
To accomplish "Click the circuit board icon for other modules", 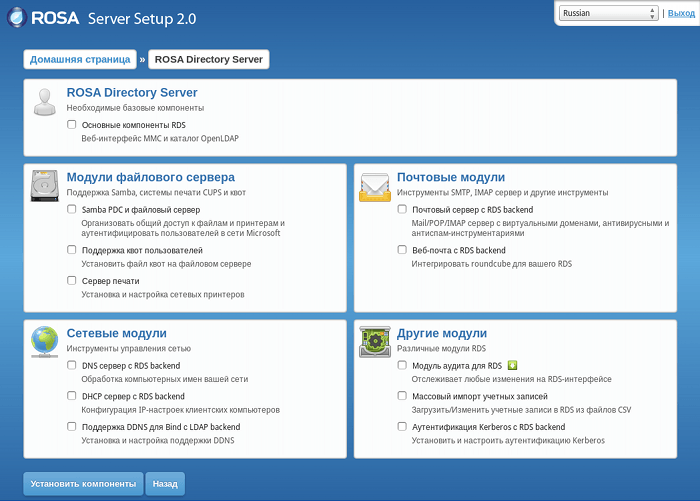I will (x=375, y=342).
